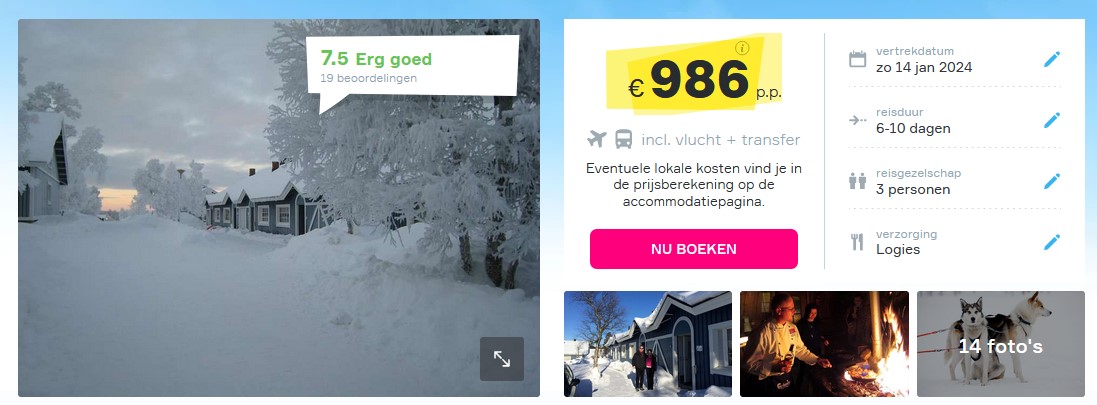Click the bus transfer icon
1097x405 pixels.
(x=623, y=139)
